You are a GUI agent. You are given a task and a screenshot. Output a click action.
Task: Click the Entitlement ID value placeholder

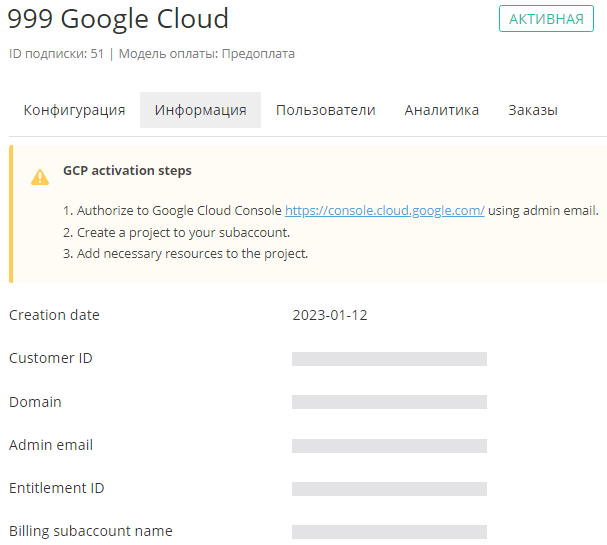[389, 489]
